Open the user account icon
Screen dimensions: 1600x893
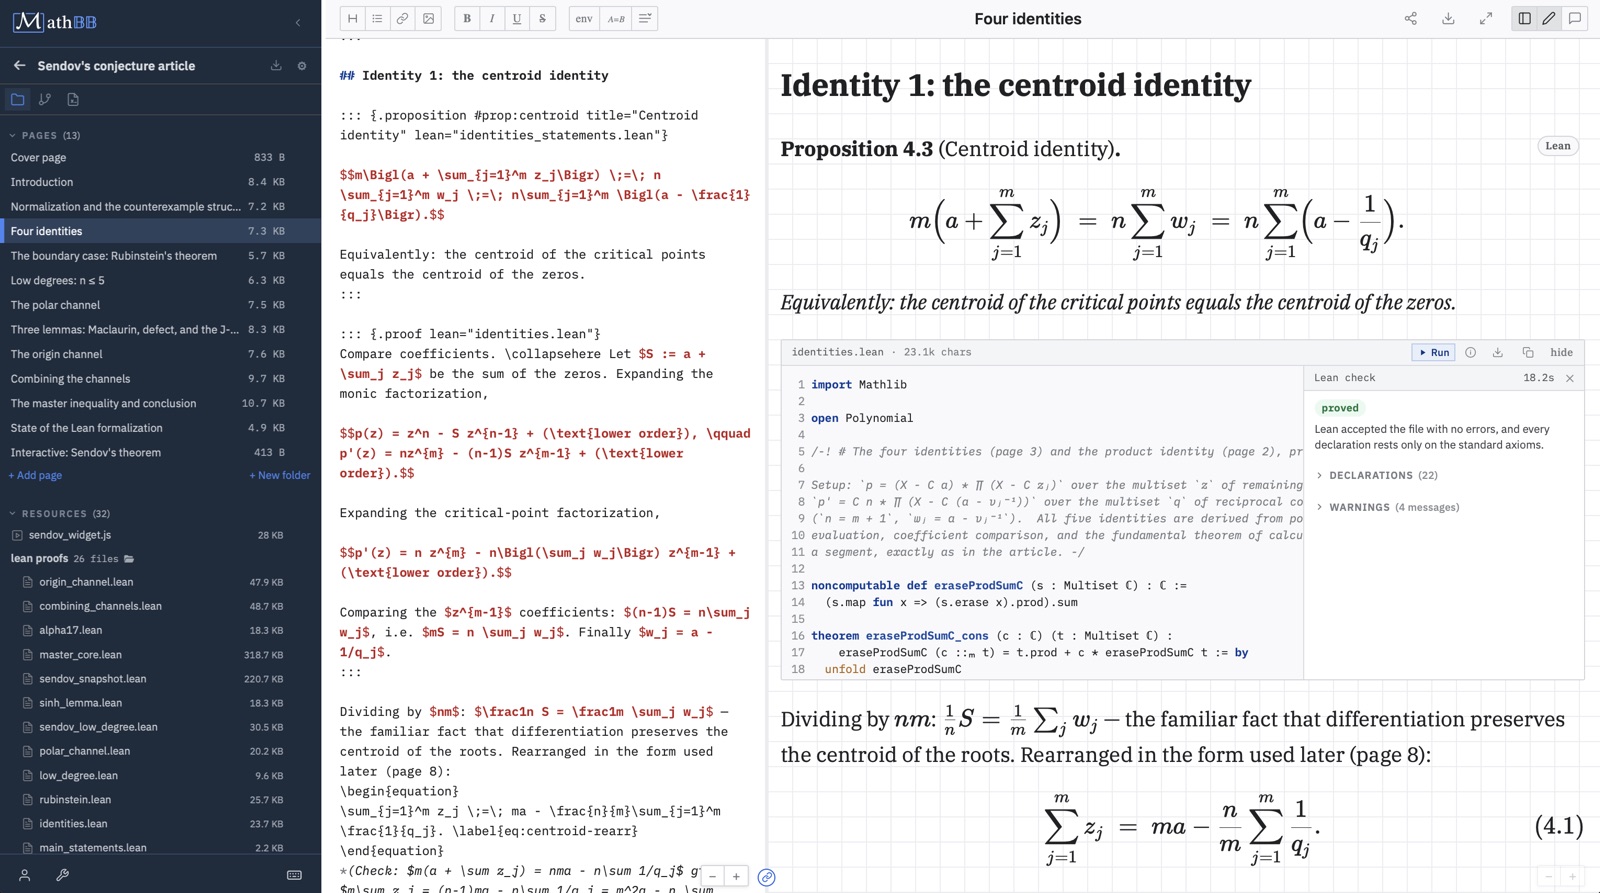pyautogui.click(x=25, y=875)
